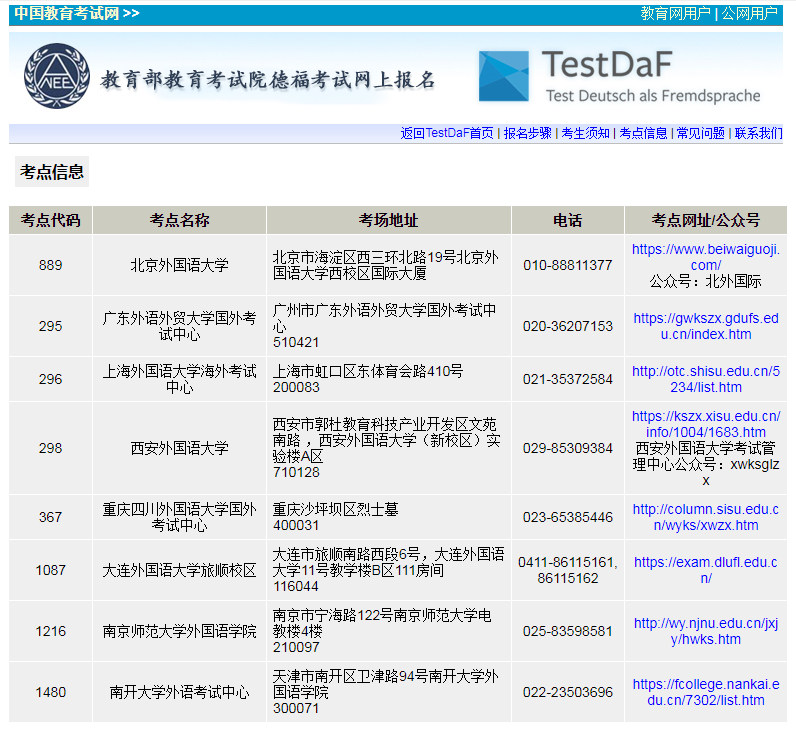Click the 考点信息 page heading
796x736 pixels.
52,172
